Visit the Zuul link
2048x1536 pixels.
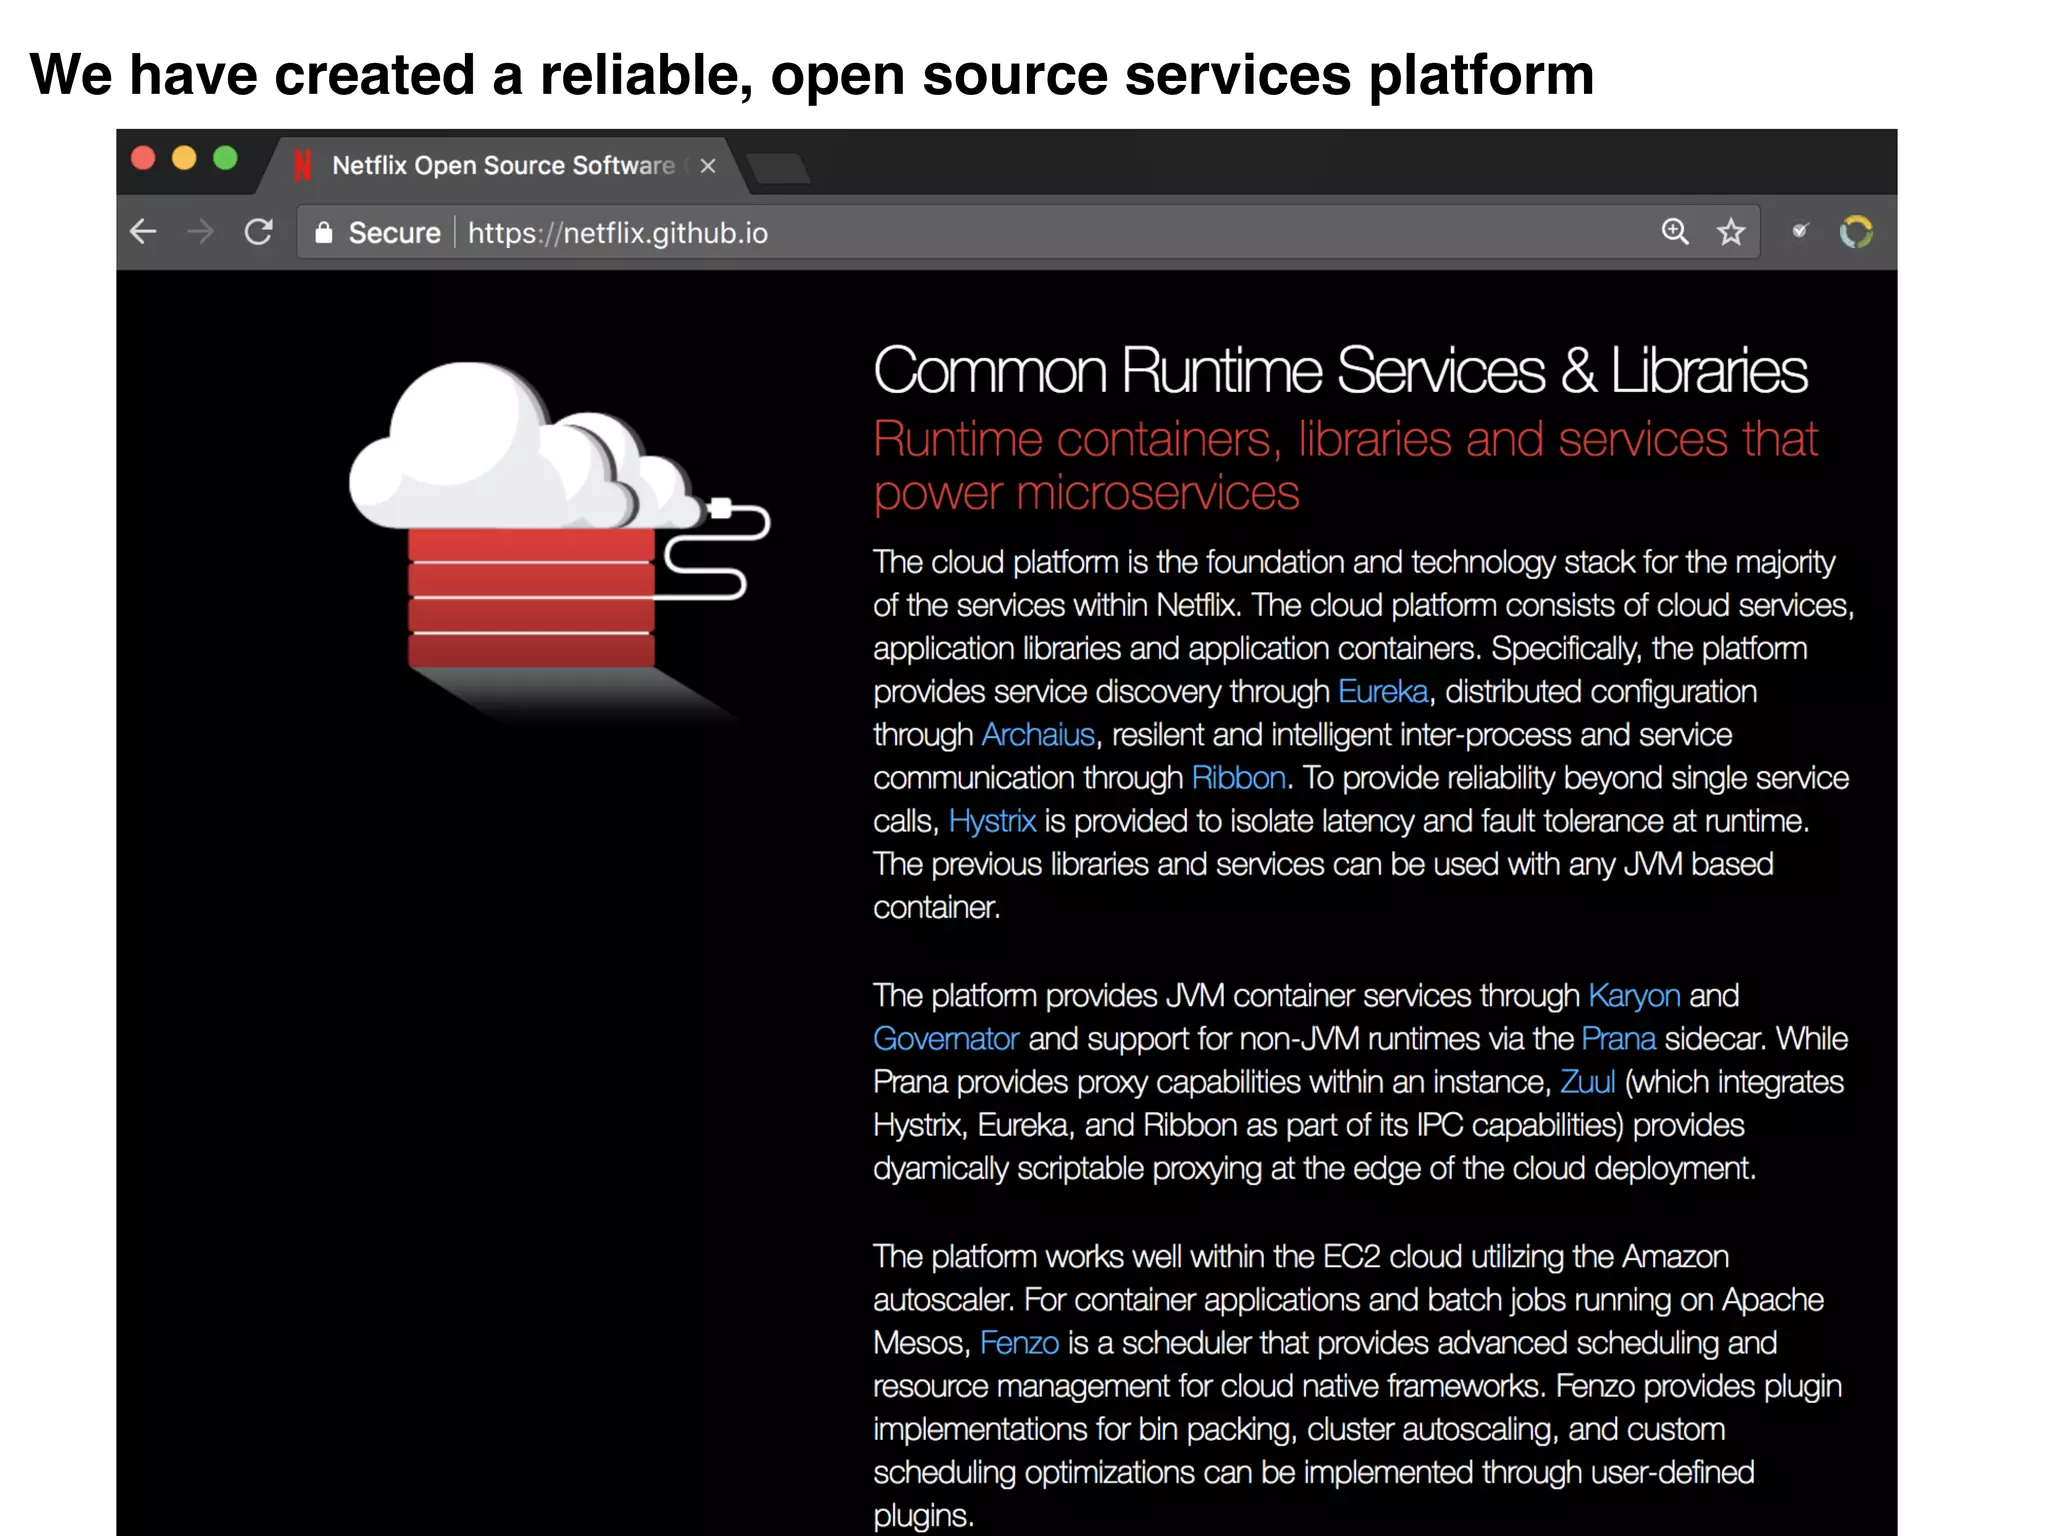(1587, 1082)
